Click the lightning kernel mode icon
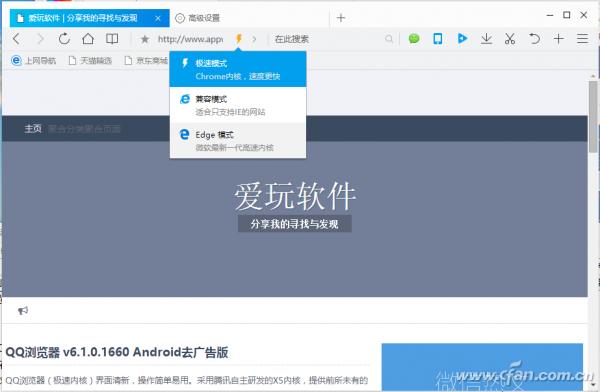This screenshot has height=392, width=600. pyautogui.click(x=238, y=39)
